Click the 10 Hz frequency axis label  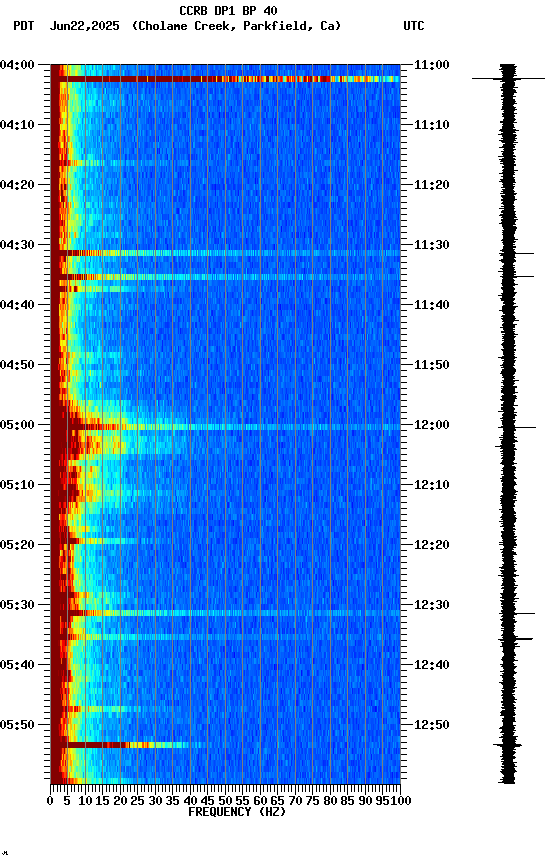pyautogui.click(x=85, y=801)
